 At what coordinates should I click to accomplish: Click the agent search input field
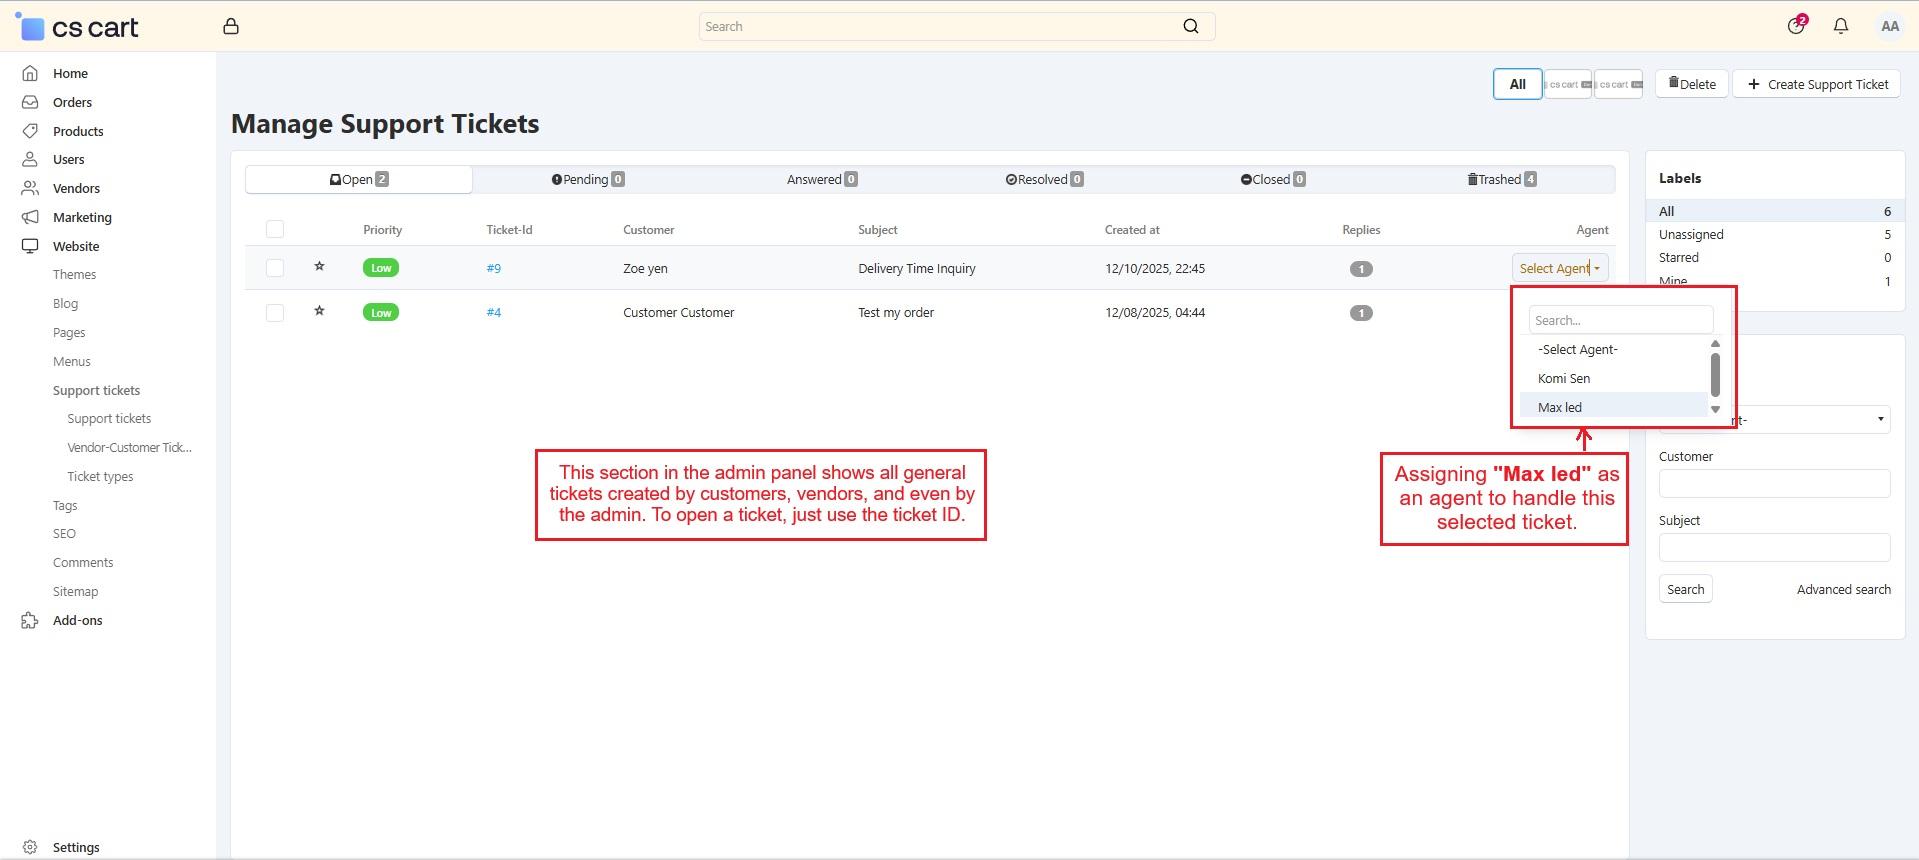(1620, 320)
